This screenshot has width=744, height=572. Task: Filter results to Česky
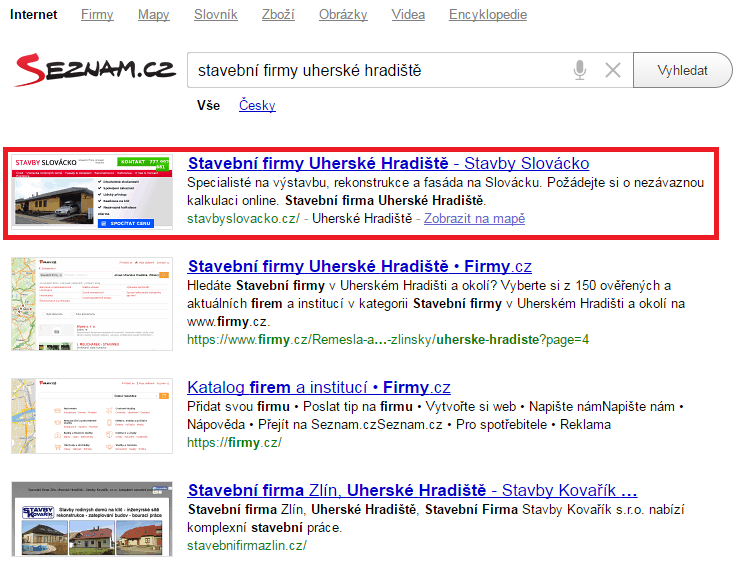[x=257, y=105]
